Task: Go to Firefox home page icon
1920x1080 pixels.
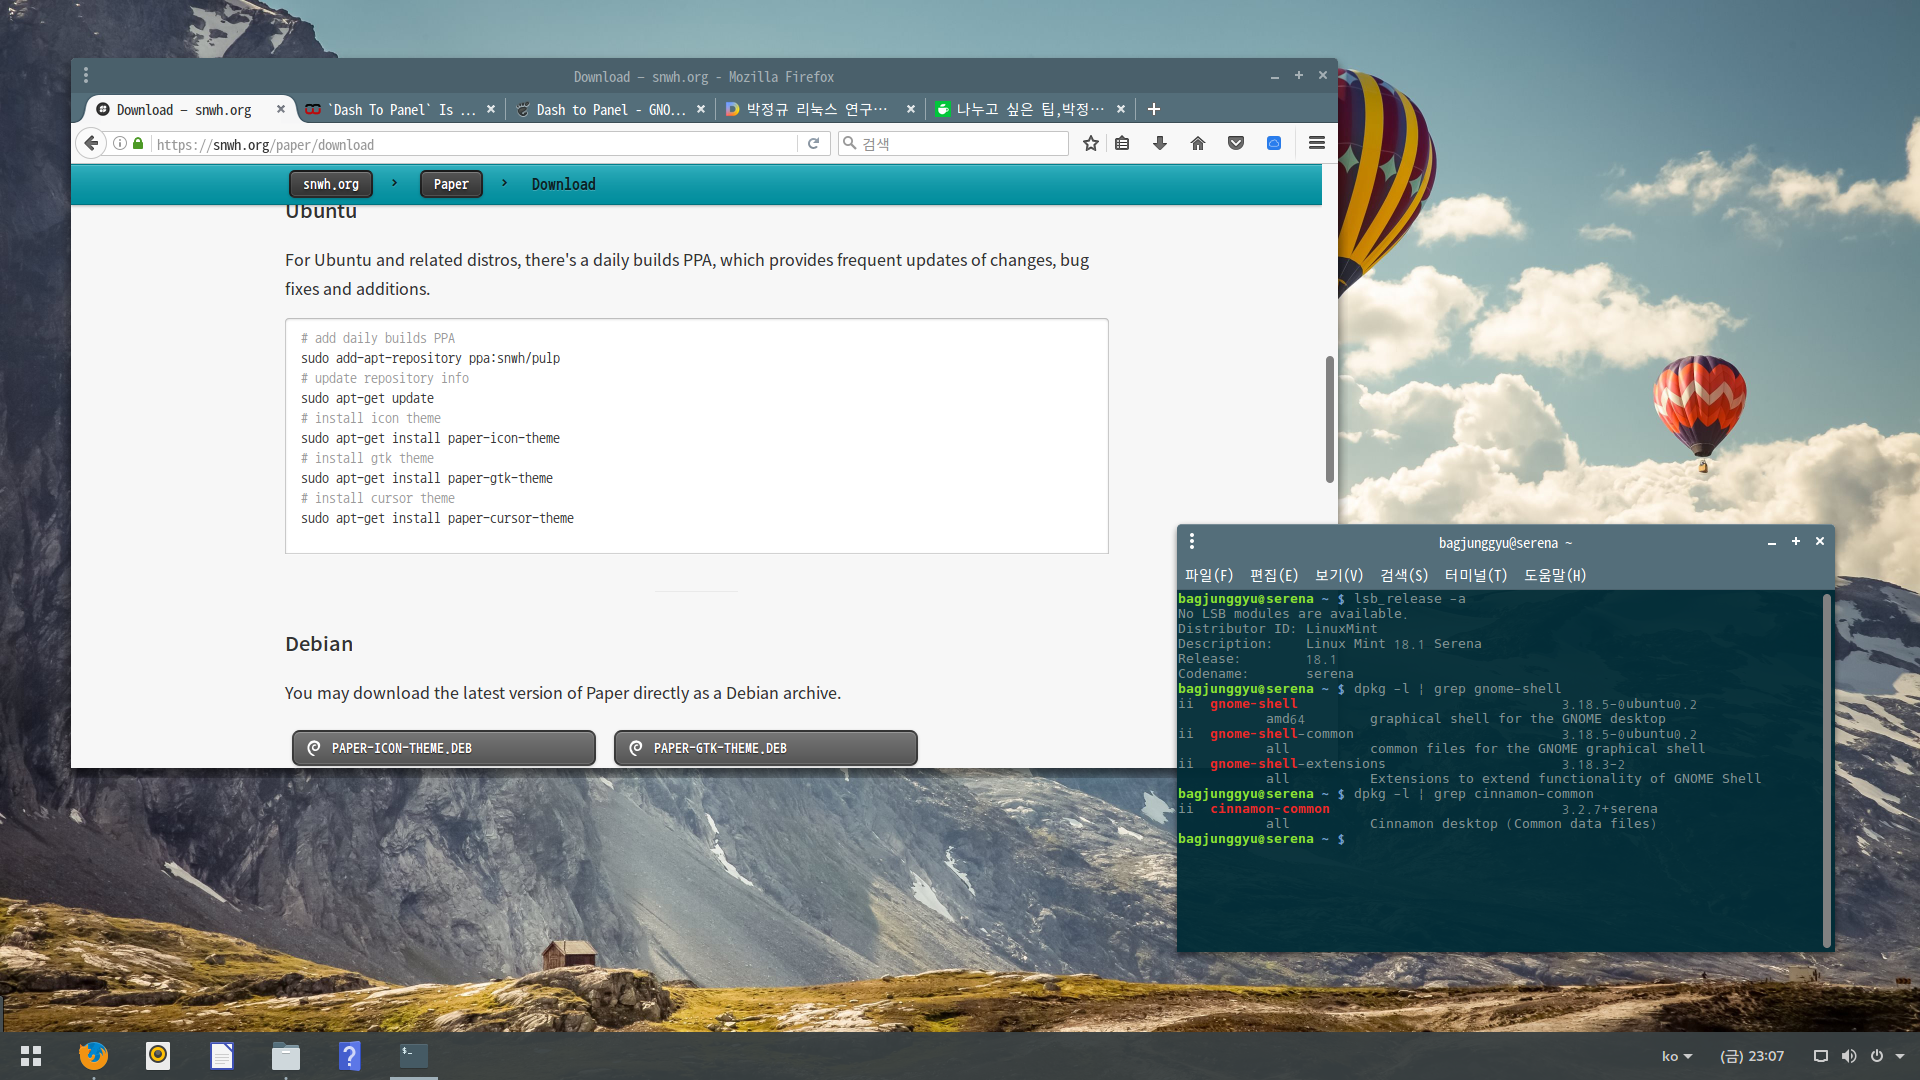Action: pyautogui.click(x=1198, y=143)
